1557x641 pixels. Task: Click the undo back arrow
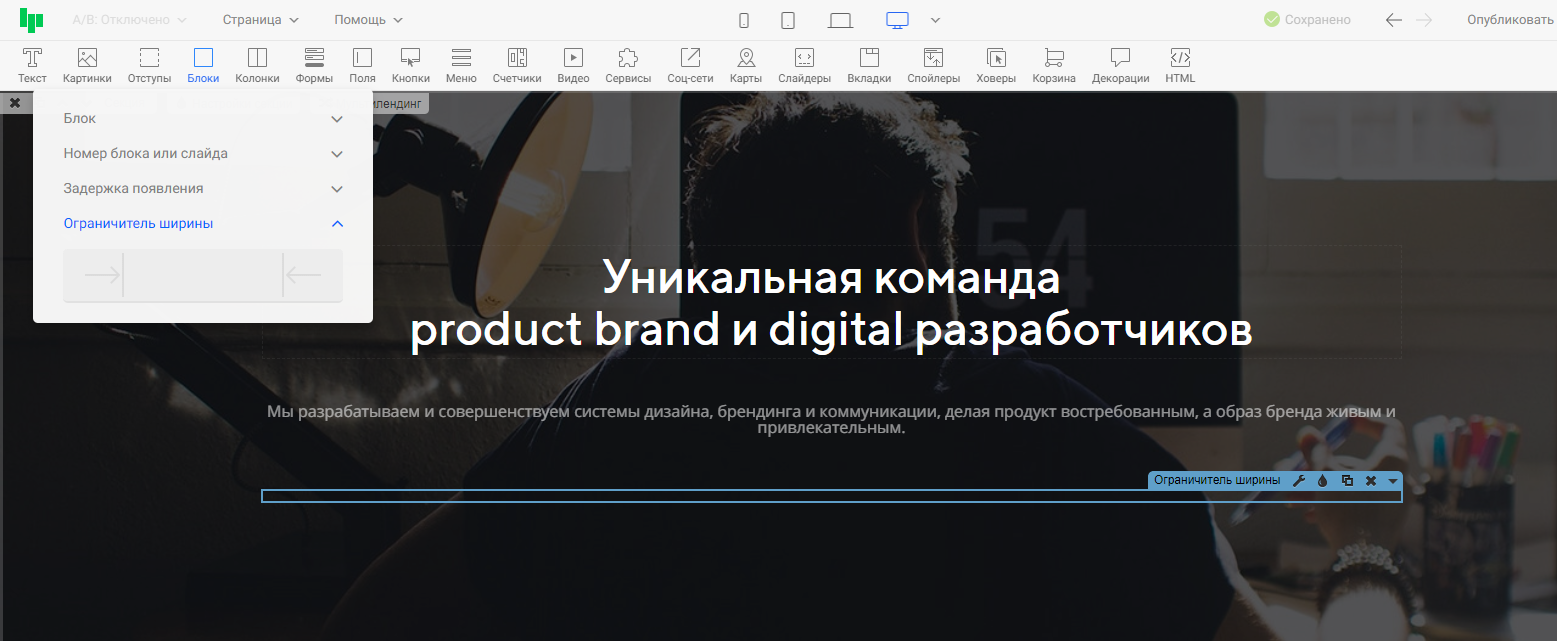1394,20
